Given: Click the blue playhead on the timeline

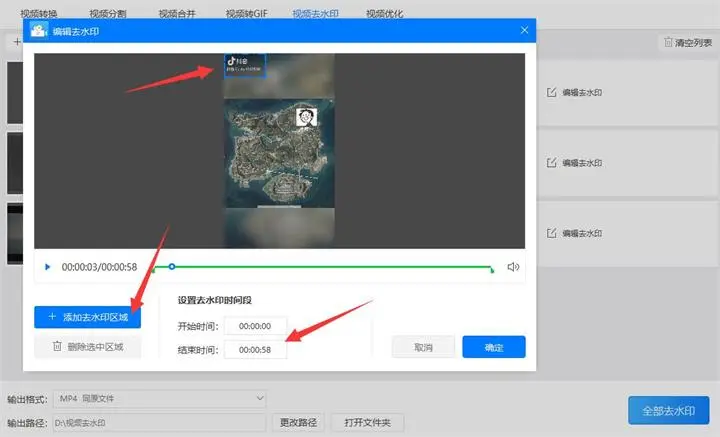Looking at the screenshot, I should click(172, 266).
